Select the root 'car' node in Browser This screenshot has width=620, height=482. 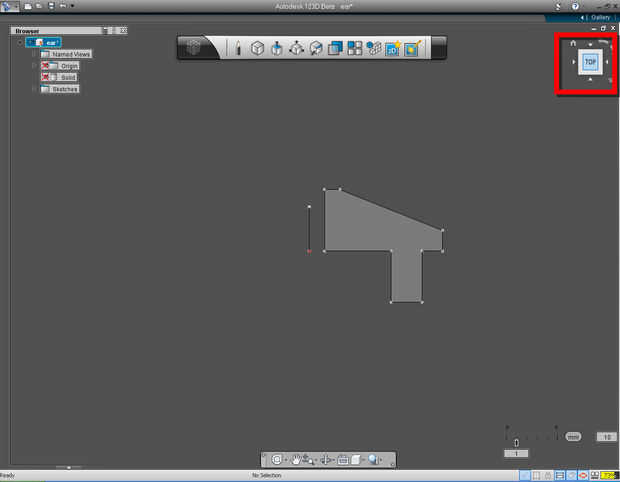(x=44, y=42)
